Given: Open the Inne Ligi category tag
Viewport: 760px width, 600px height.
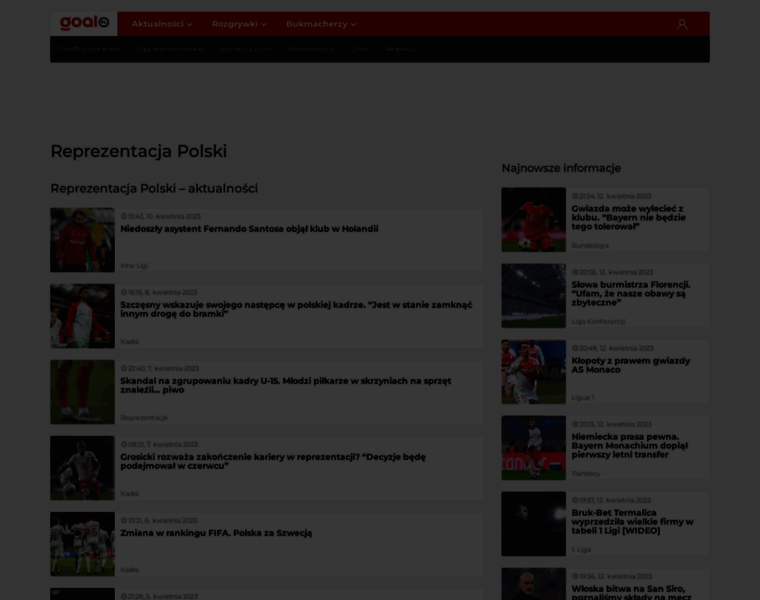Looking at the screenshot, I should 134,266.
